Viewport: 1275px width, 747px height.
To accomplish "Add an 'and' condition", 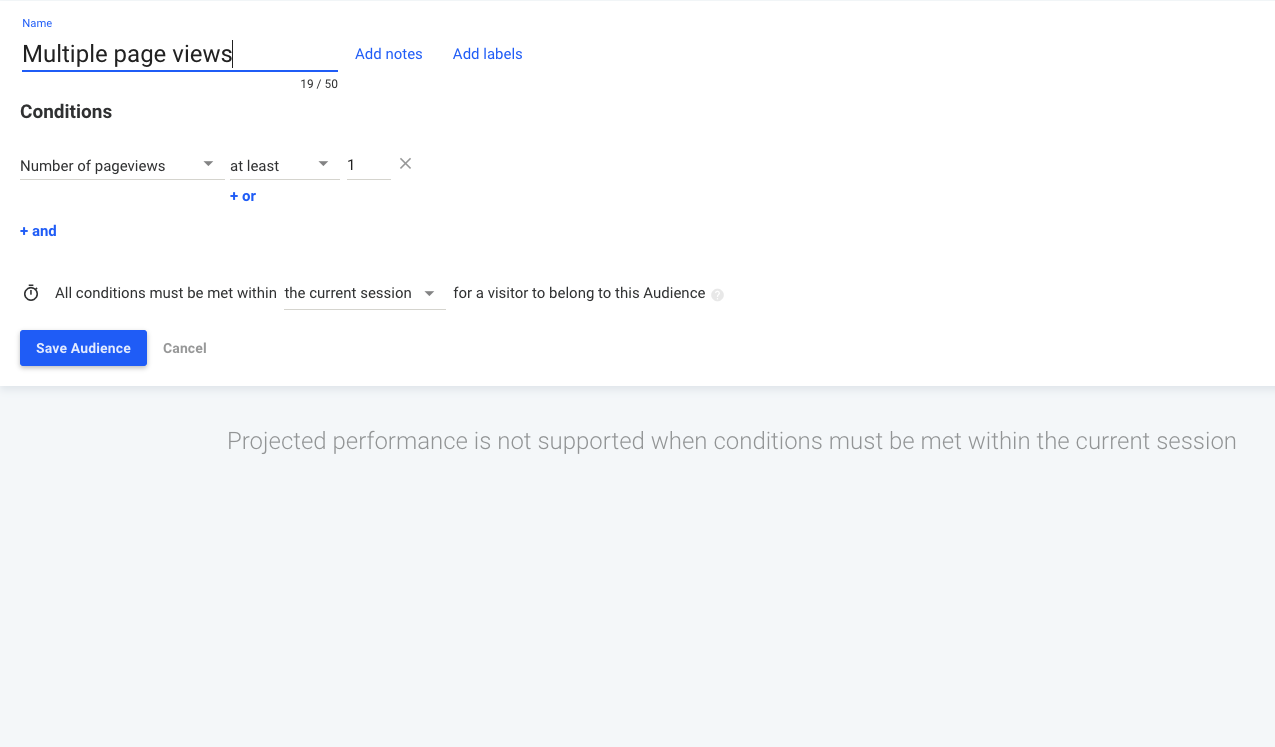I will coord(38,231).
